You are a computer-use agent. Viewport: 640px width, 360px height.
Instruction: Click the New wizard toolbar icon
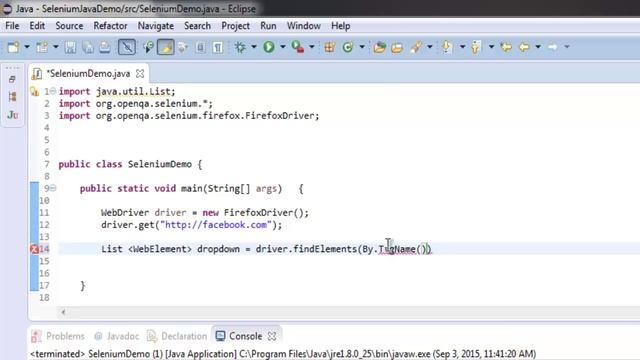click(13, 47)
